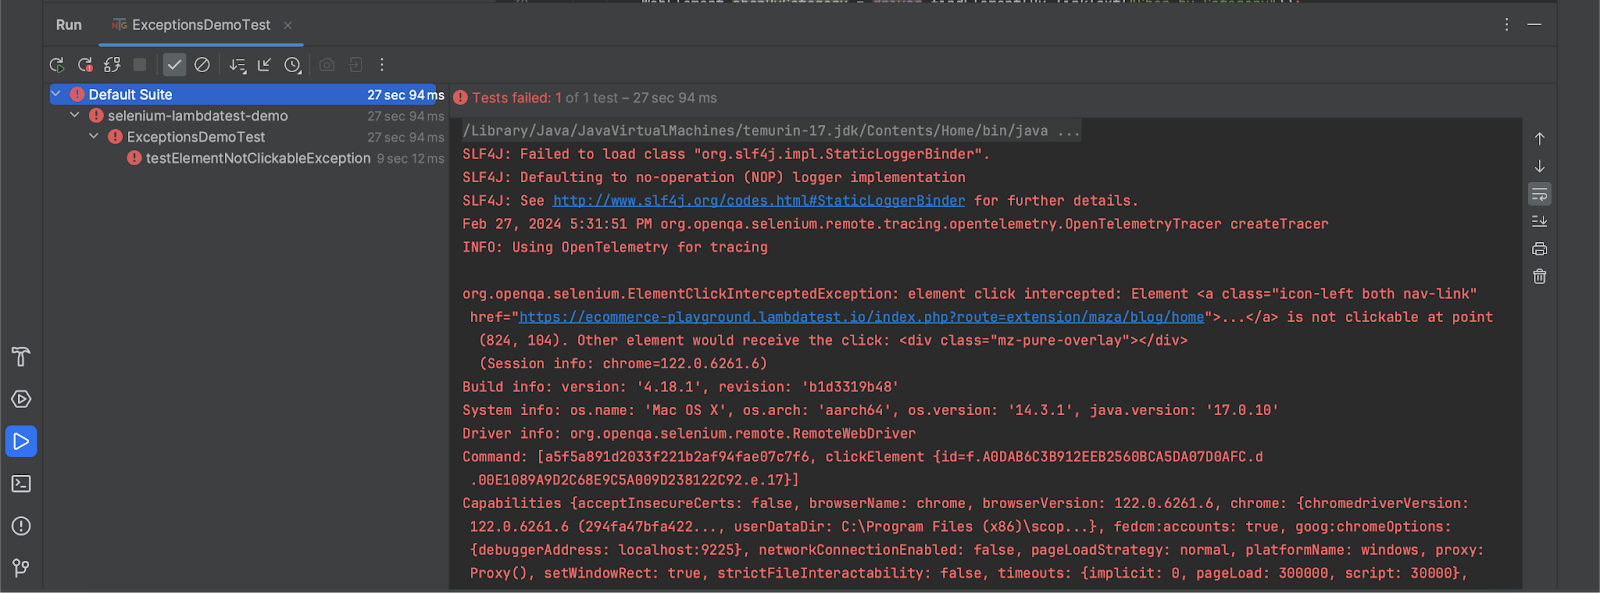The width and height of the screenshot is (1600, 593).
Task: Expand folded java command line ellipsis
Action: point(1068,131)
